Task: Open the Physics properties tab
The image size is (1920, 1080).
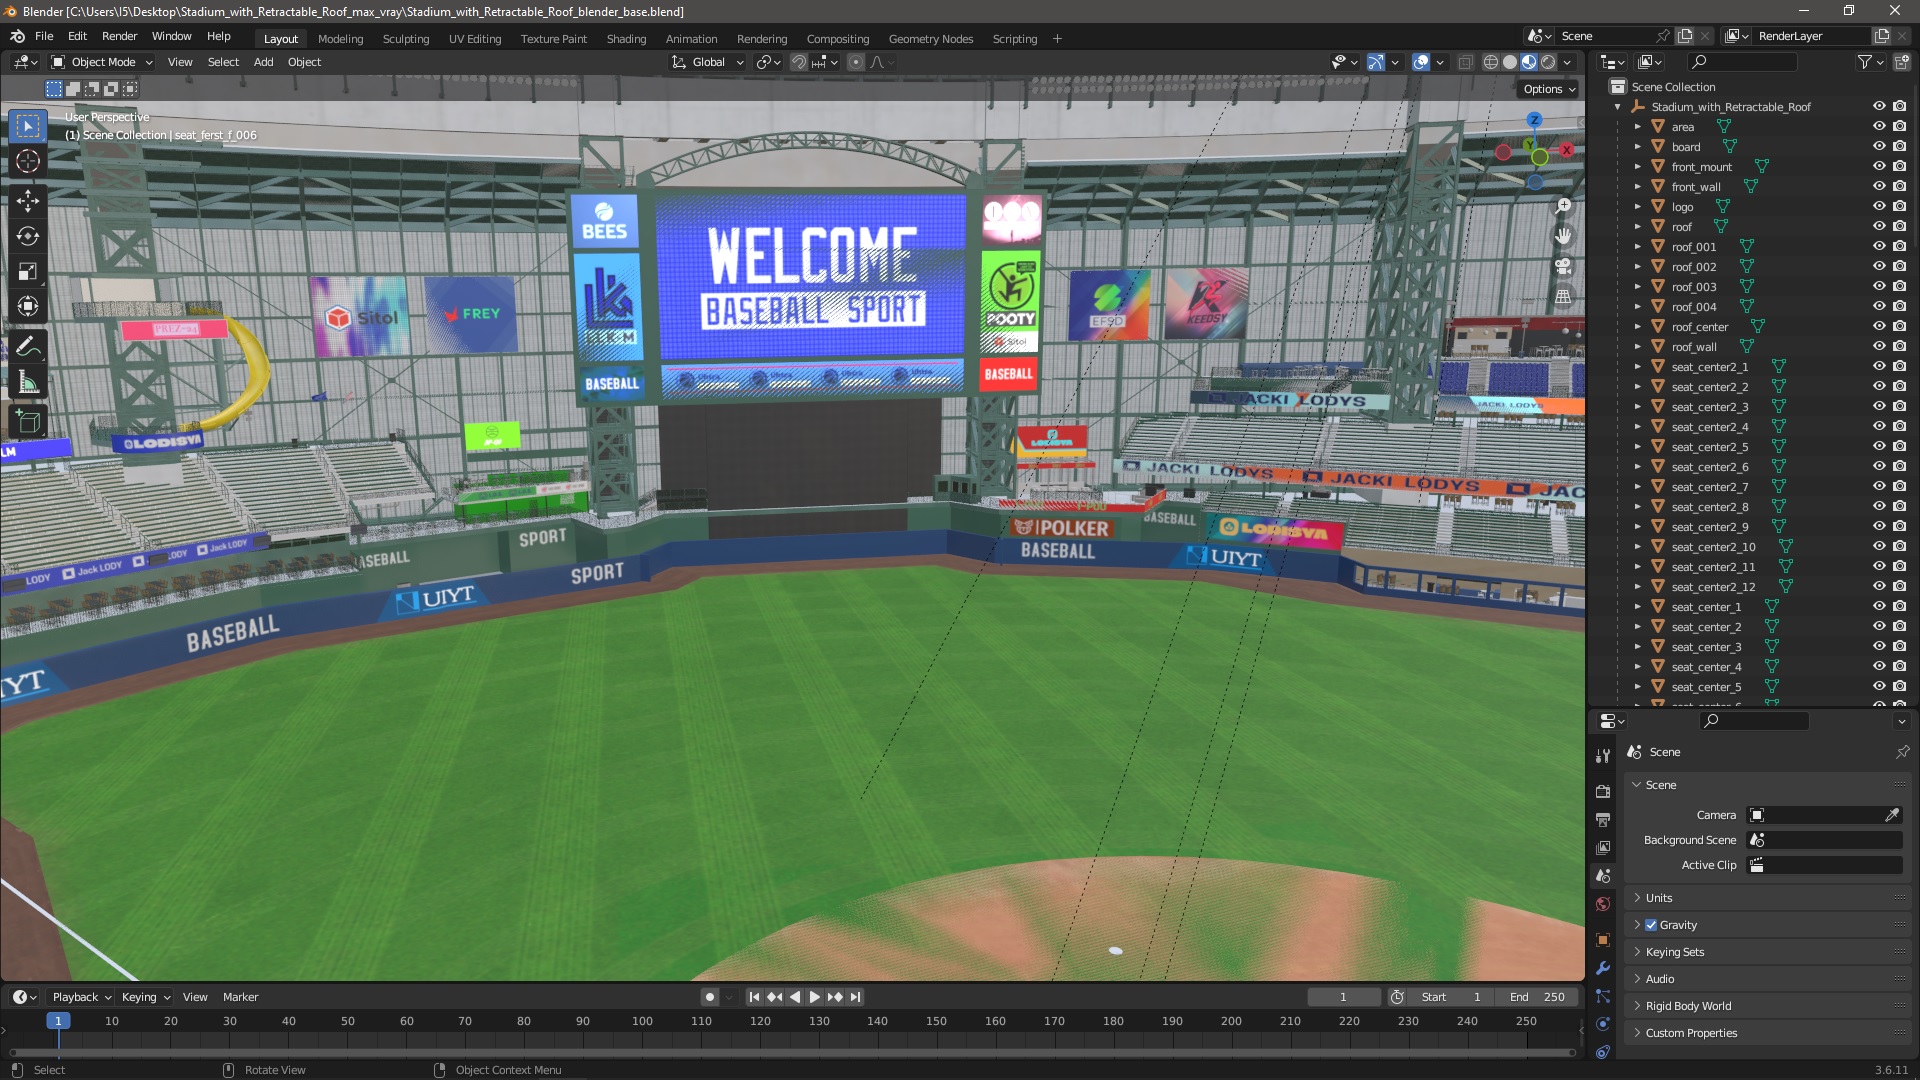Action: coord(1603,1024)
